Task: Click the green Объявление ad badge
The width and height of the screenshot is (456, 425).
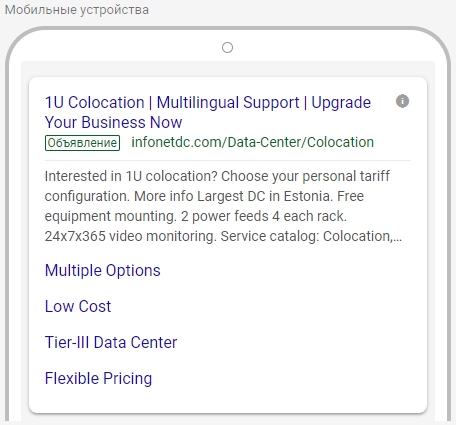Action: pos(82,143)
